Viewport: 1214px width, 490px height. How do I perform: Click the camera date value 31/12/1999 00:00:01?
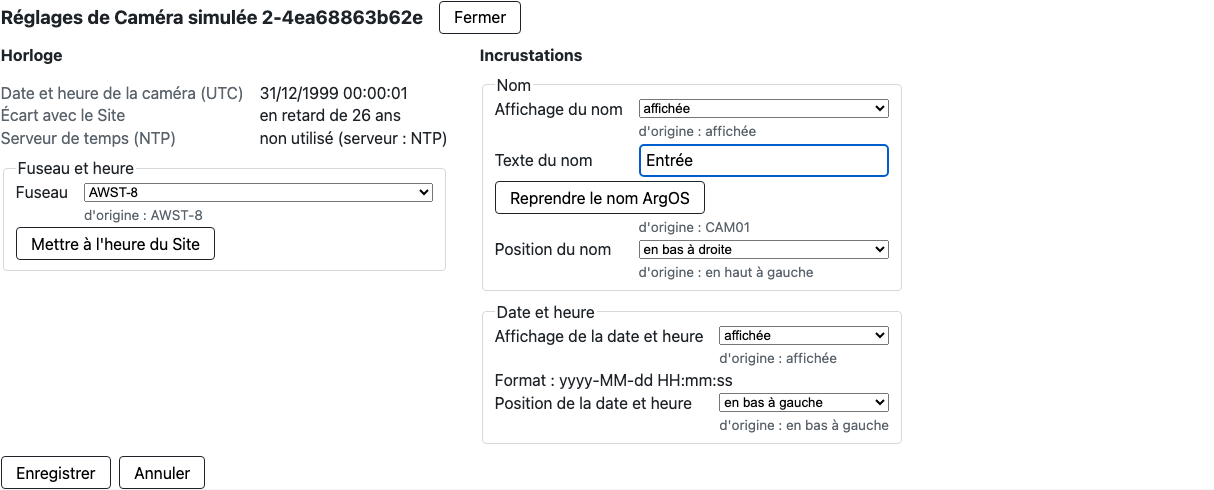[x=334, y=93]
